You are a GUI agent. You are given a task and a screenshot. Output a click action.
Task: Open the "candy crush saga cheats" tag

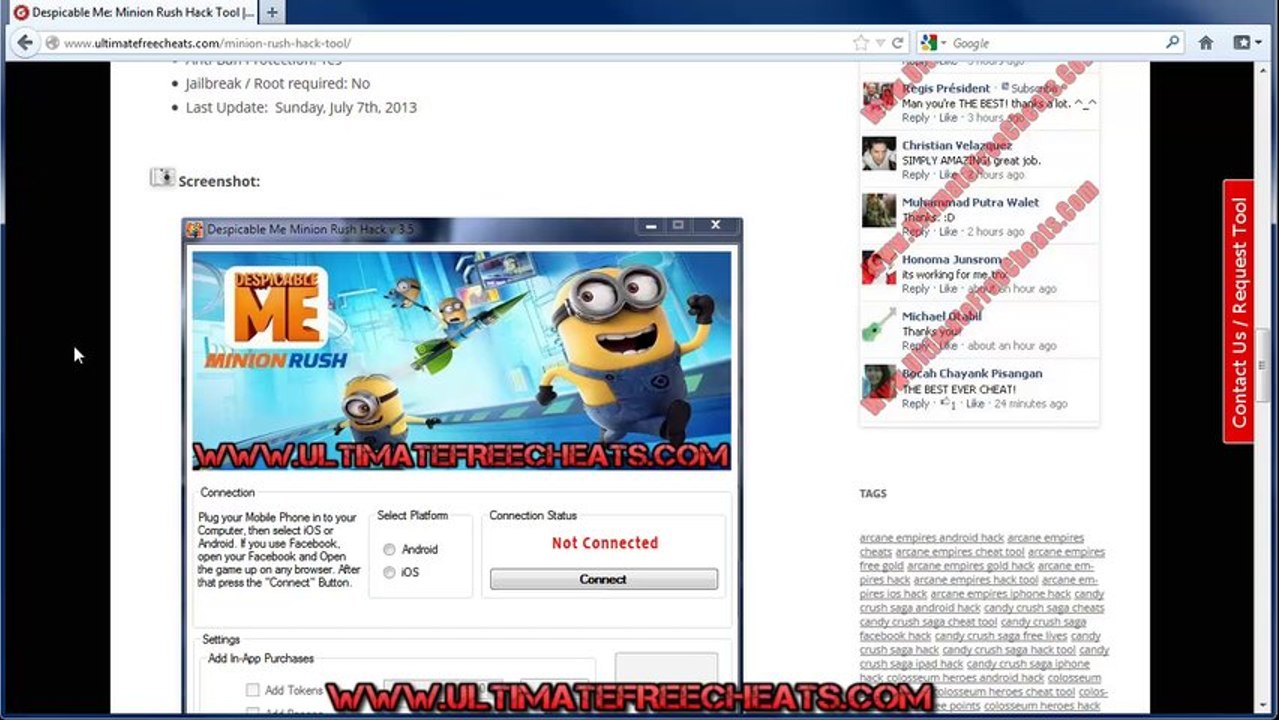point(1044,608)
